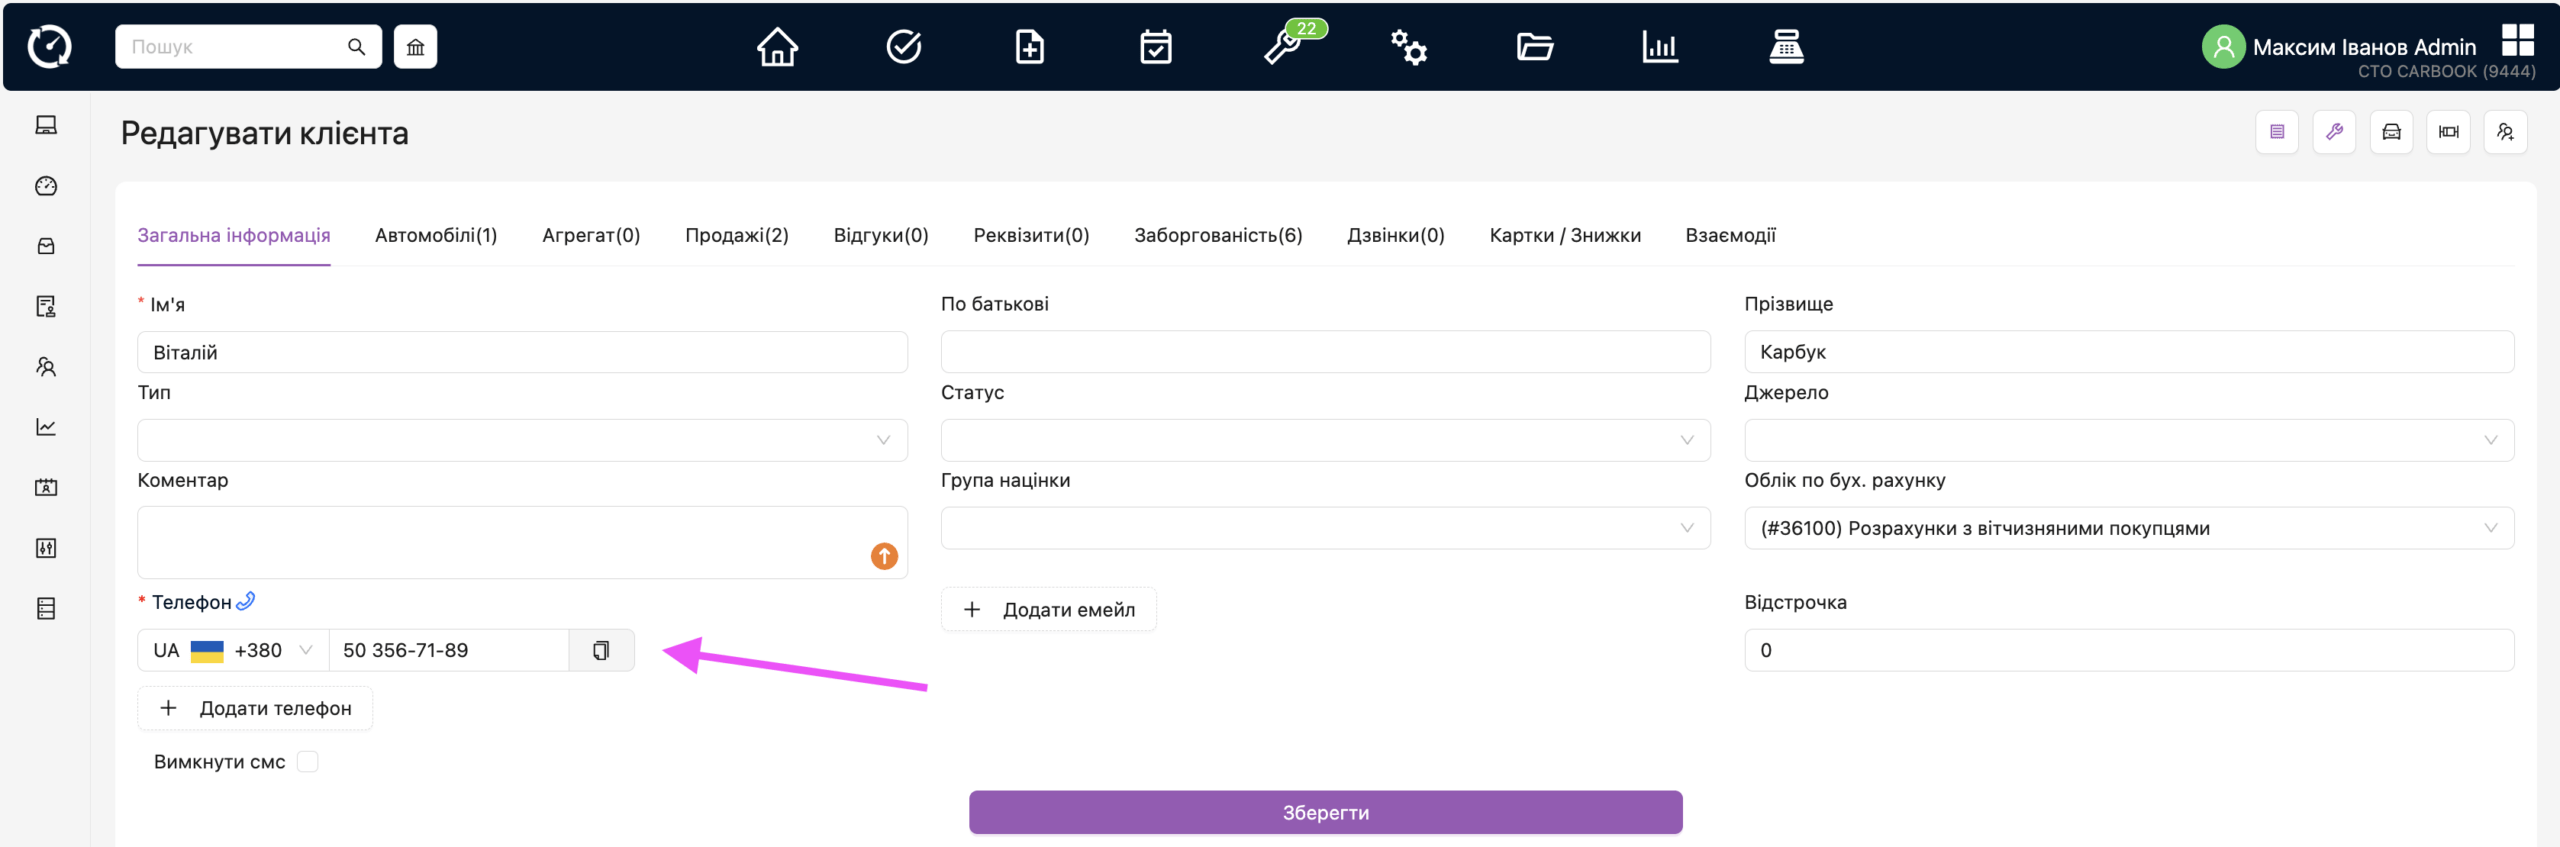2560x847 pixels.
Task: Click the car icon button at top right
Action: [2391, 132]
